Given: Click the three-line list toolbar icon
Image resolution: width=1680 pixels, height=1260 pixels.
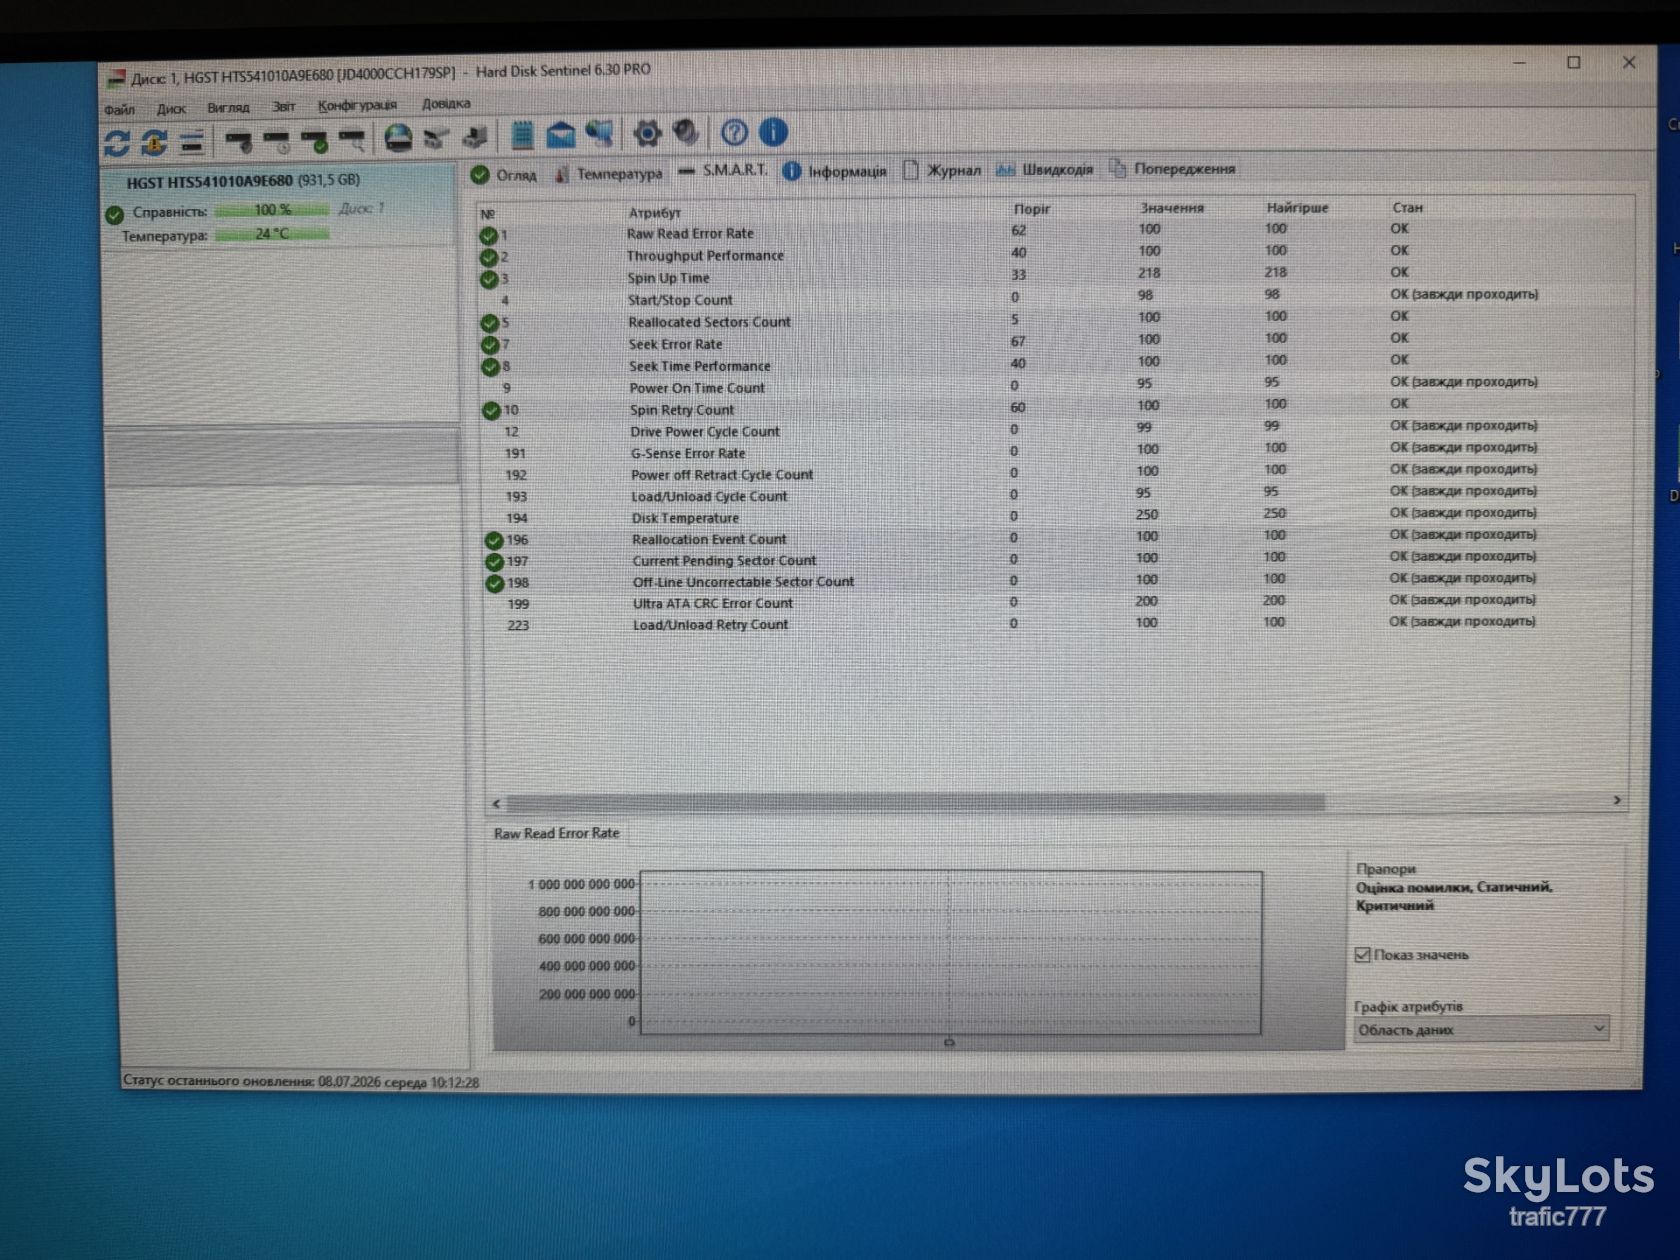Looking at the screenshot, I should (x=191, y=142).
